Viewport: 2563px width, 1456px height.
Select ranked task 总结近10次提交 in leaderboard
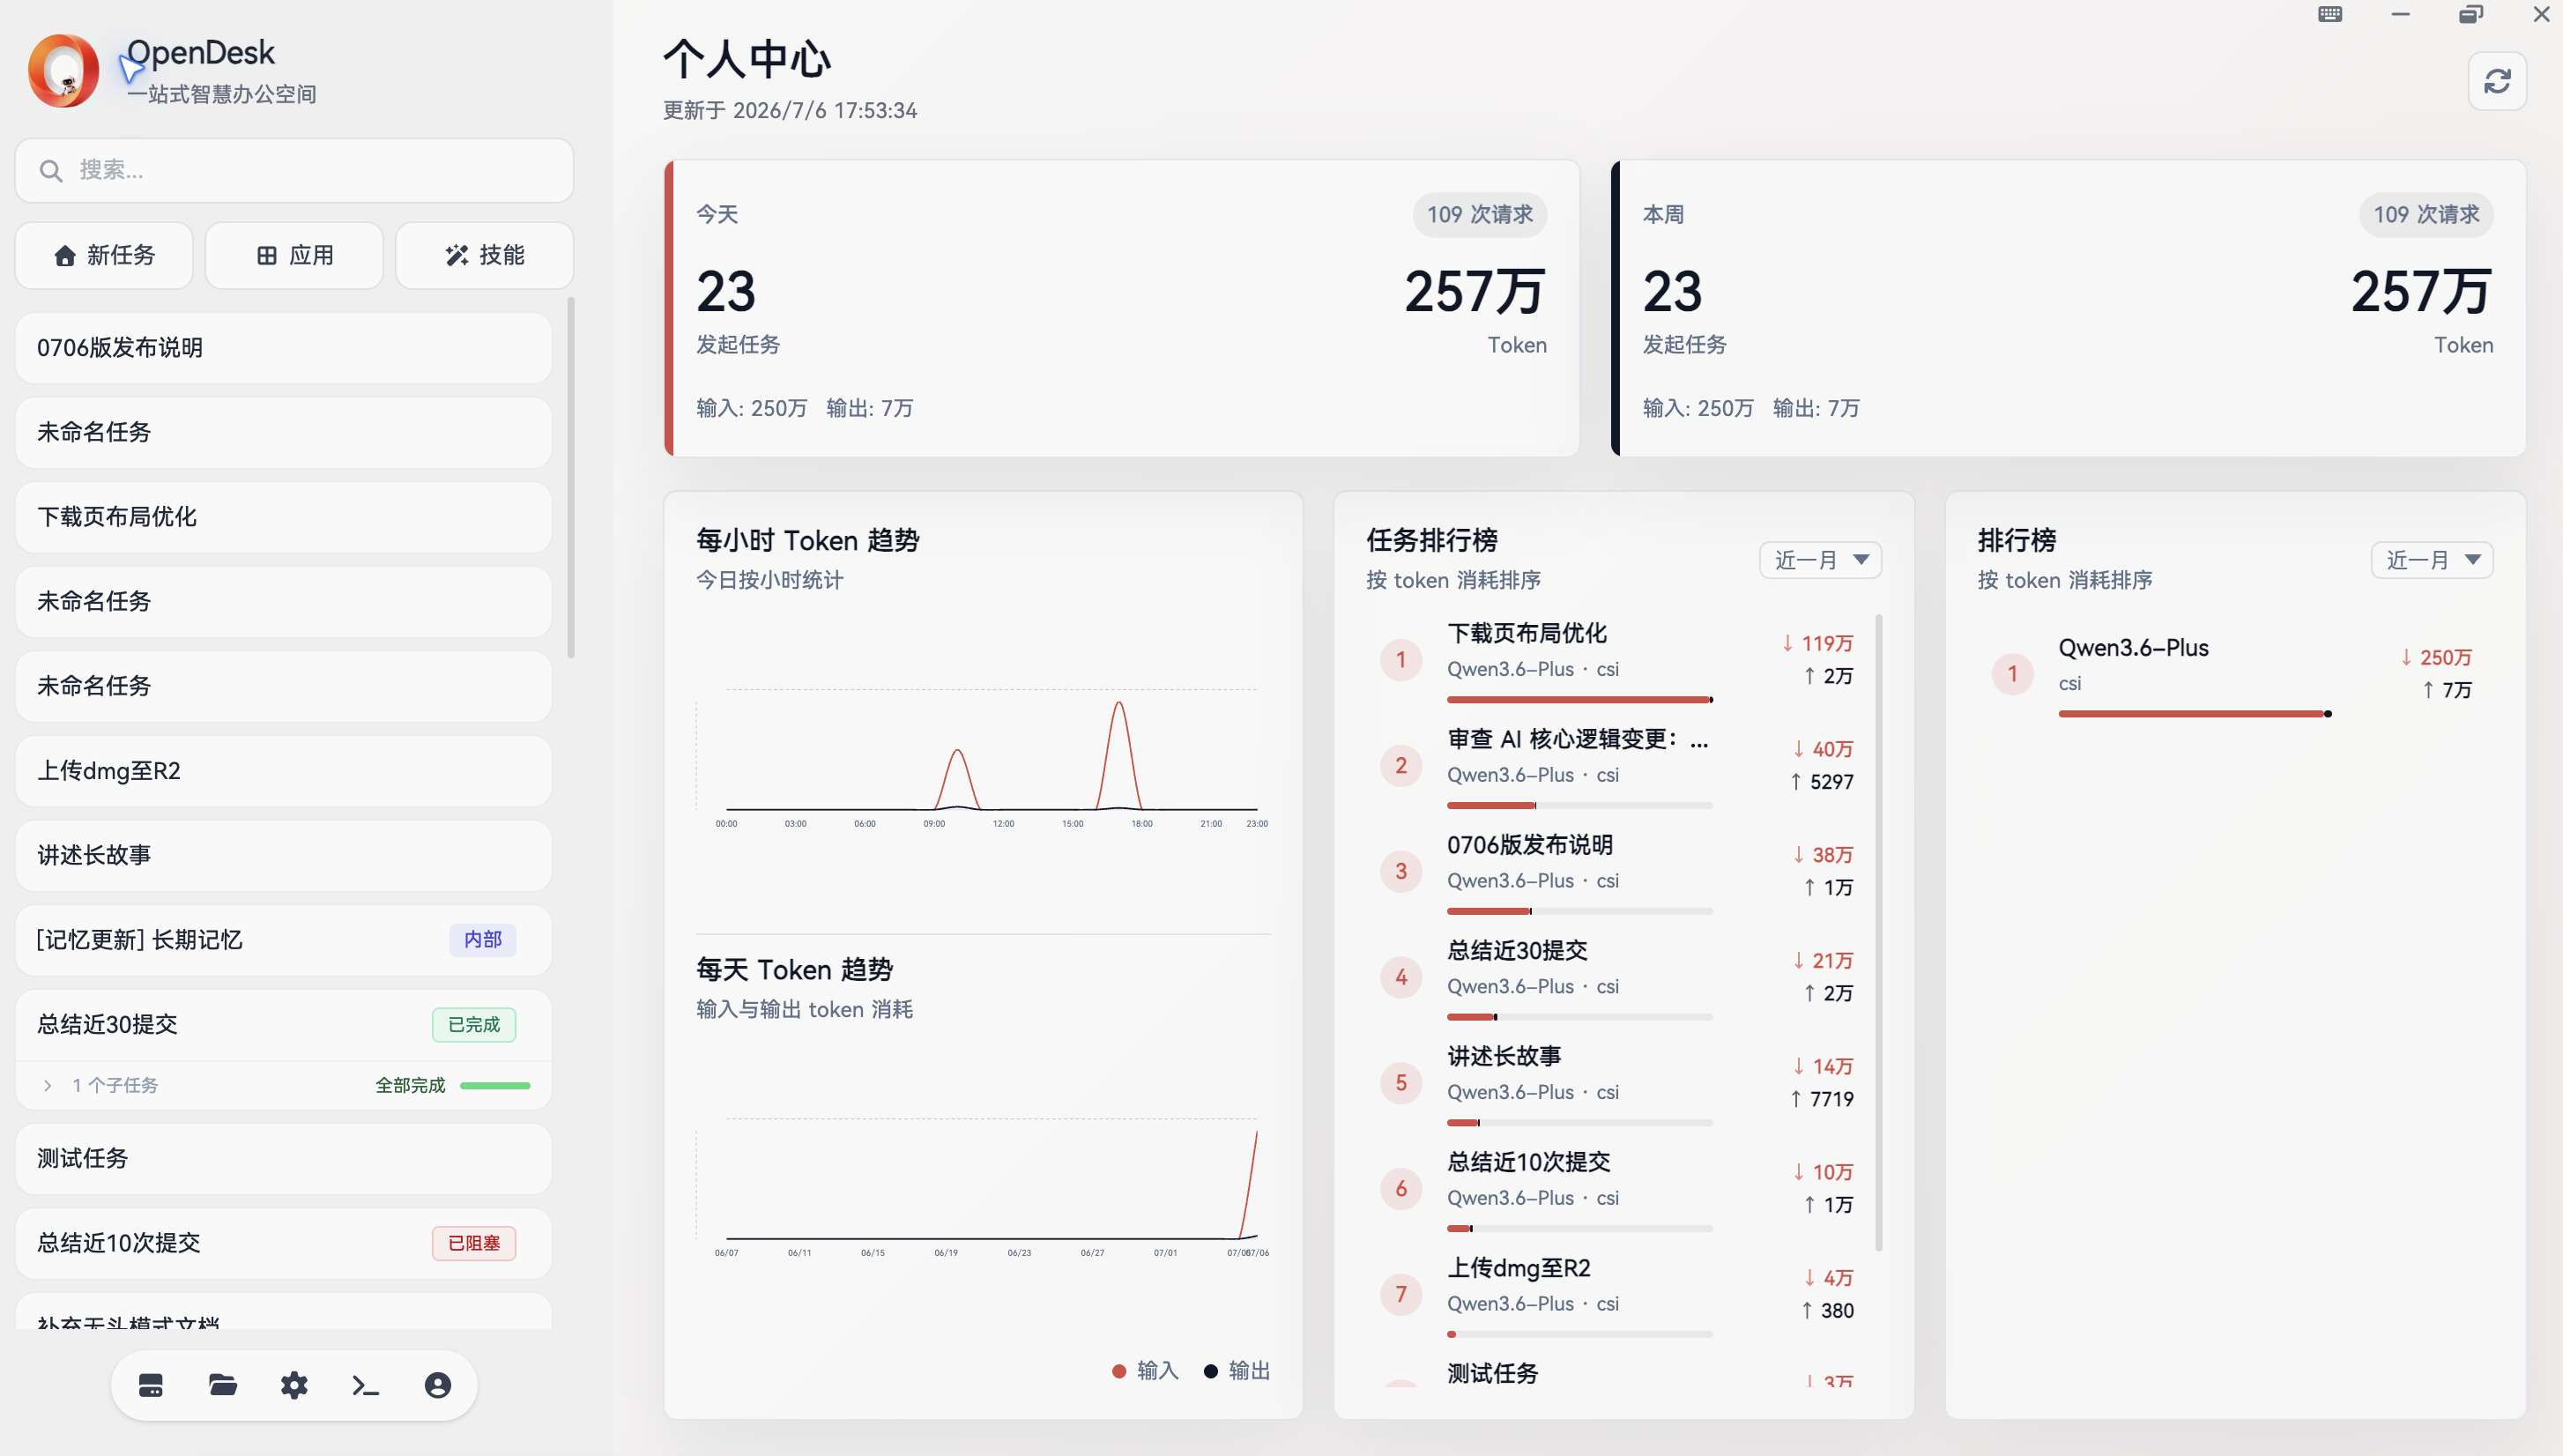pyautogui.click(x=1616, y=1189)
